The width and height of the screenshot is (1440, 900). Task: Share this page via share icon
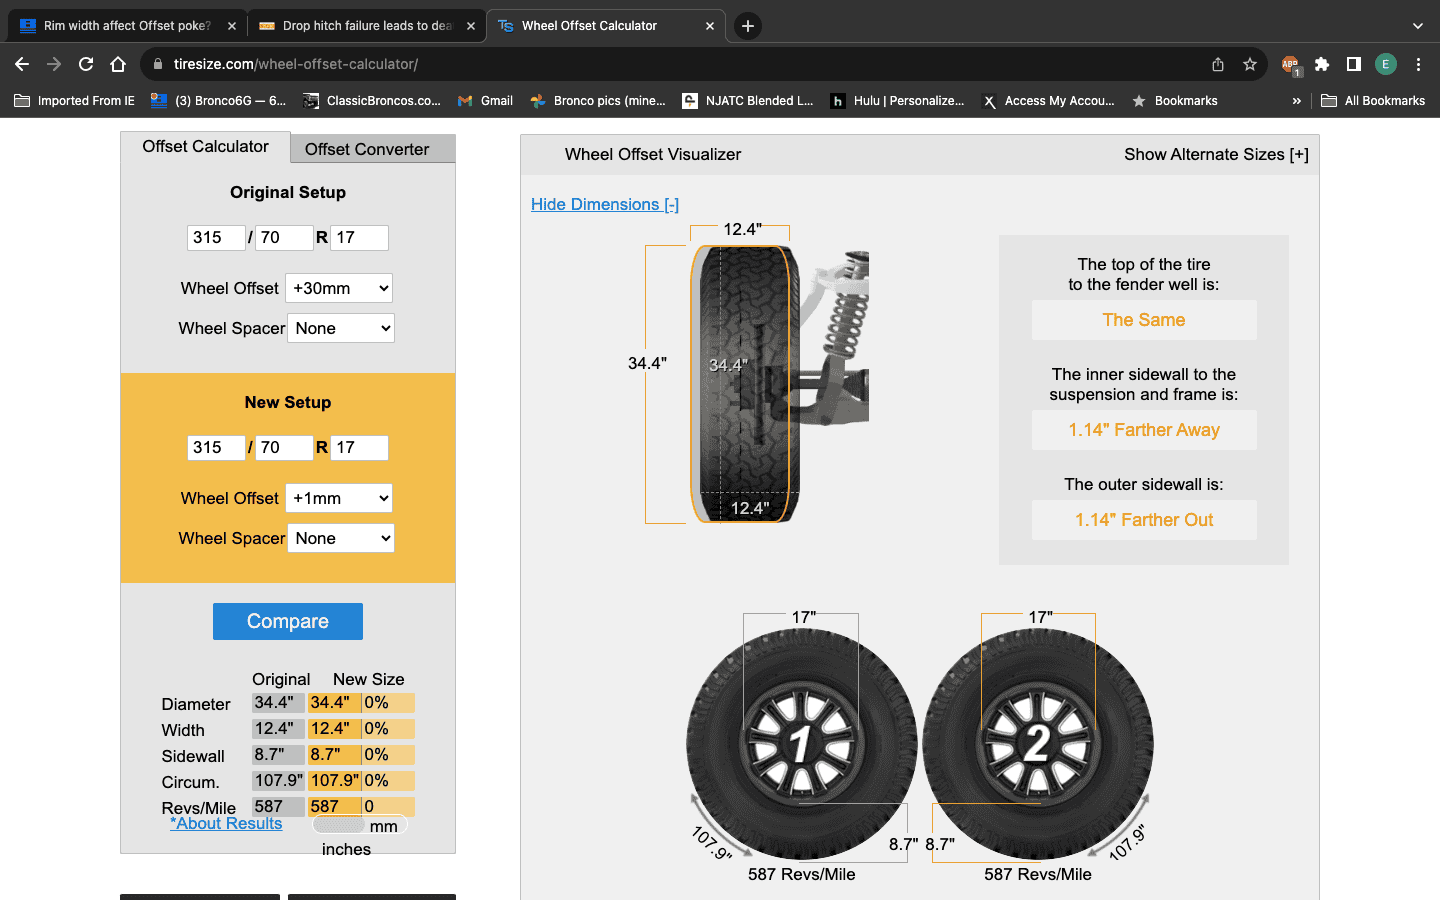point(1218,64)
